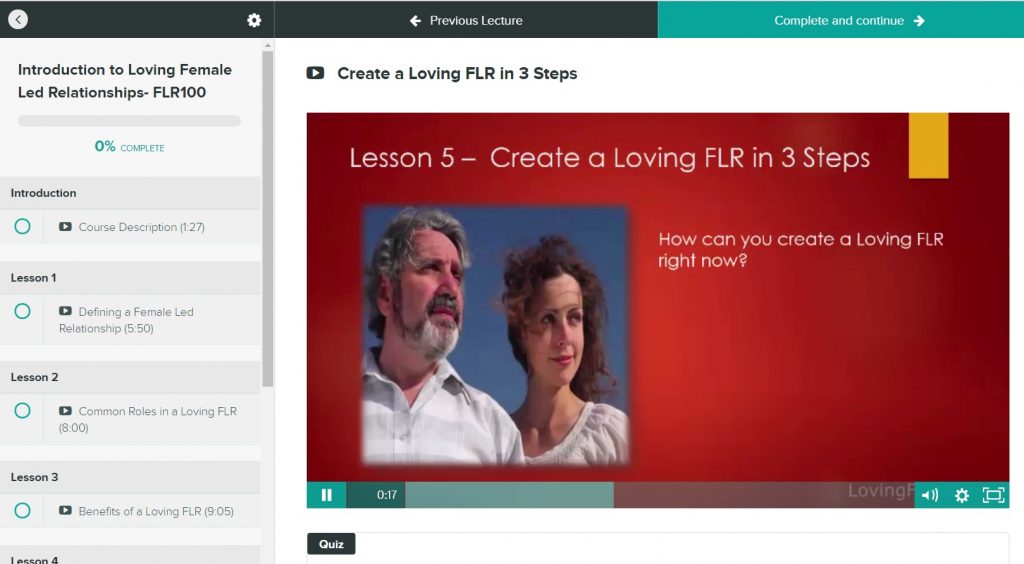
Task: Click the sidebar vertical scrollbar
Action: coord(268,219)
